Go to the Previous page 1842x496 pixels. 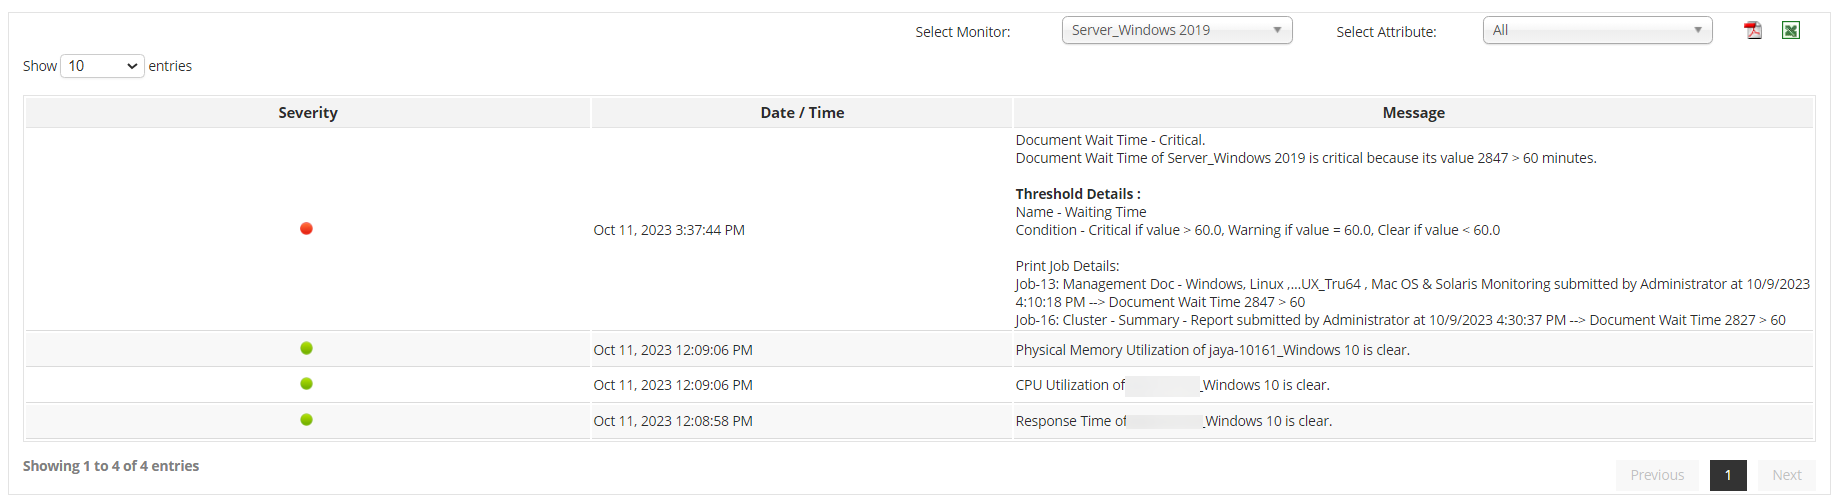click(x=1656, y=475)
